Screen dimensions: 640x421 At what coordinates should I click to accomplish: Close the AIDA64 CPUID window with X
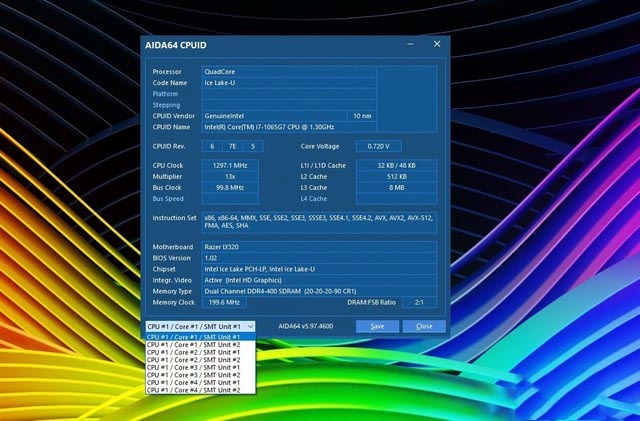coord(437,44)
